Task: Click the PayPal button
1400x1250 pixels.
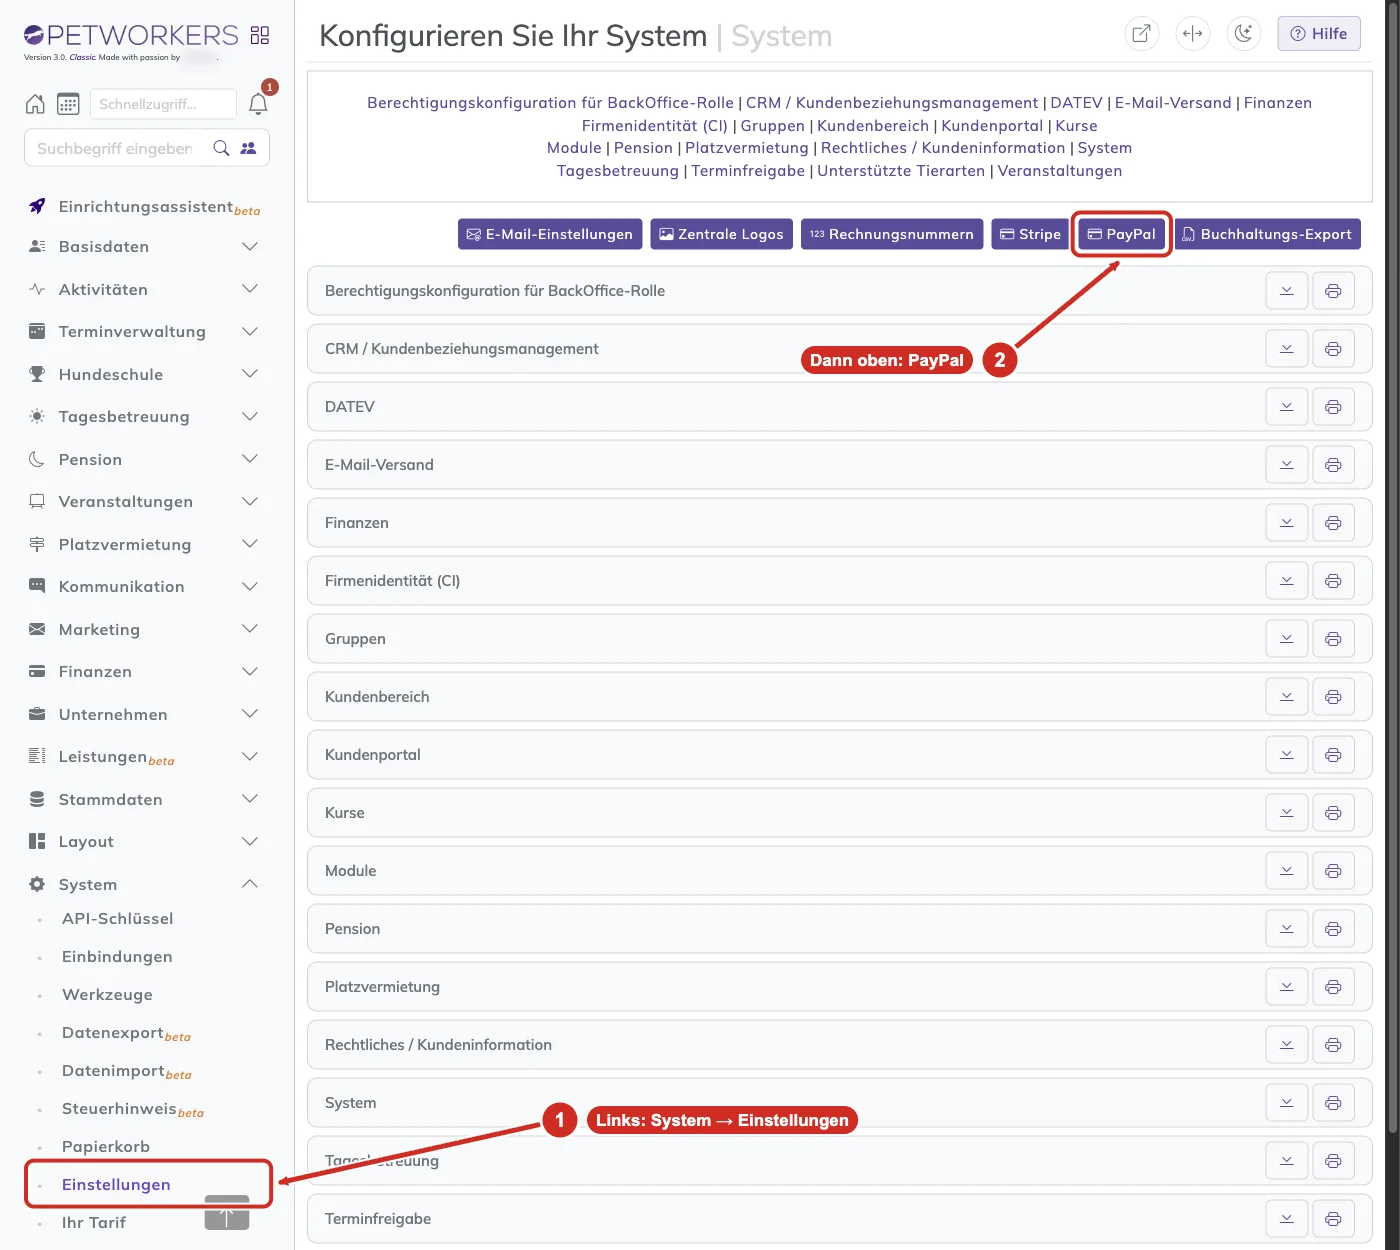Action: [1121, 234]
